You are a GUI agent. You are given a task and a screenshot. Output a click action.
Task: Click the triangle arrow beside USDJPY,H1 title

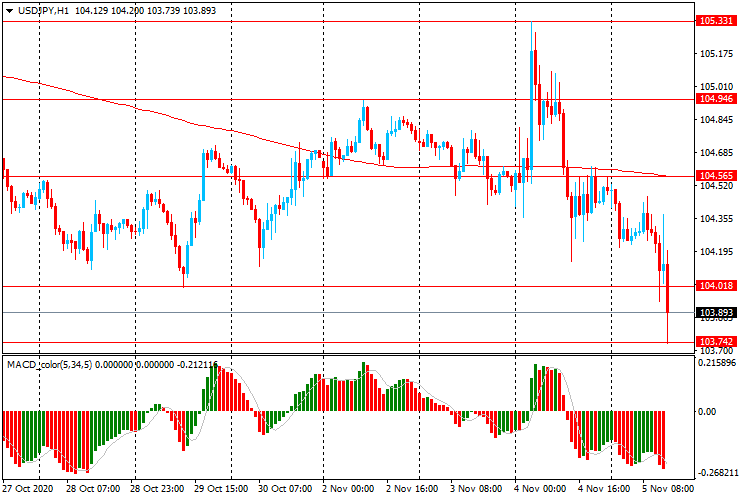[x=7, y=8]
